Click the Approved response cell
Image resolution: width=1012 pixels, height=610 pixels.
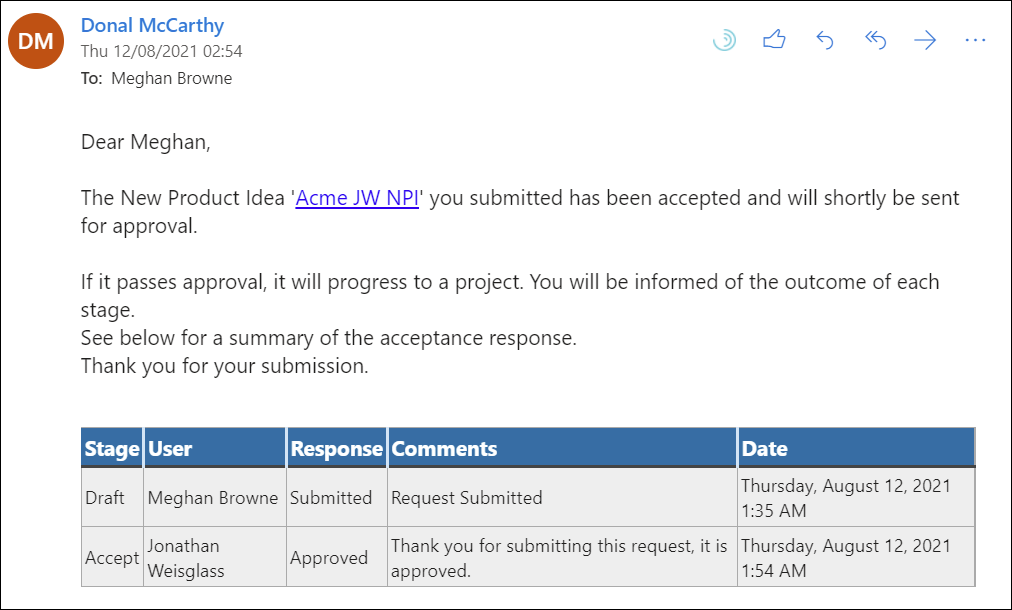pyautogui.click(x=329, y=558)
